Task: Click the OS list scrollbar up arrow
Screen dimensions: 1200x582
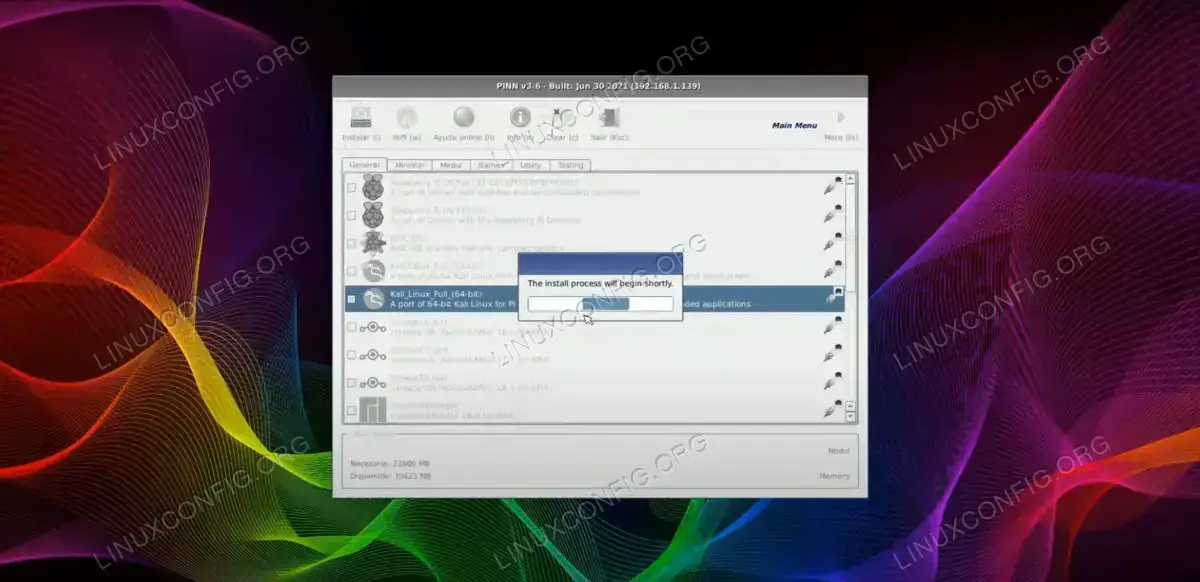Action: click(x=851, y=179)
